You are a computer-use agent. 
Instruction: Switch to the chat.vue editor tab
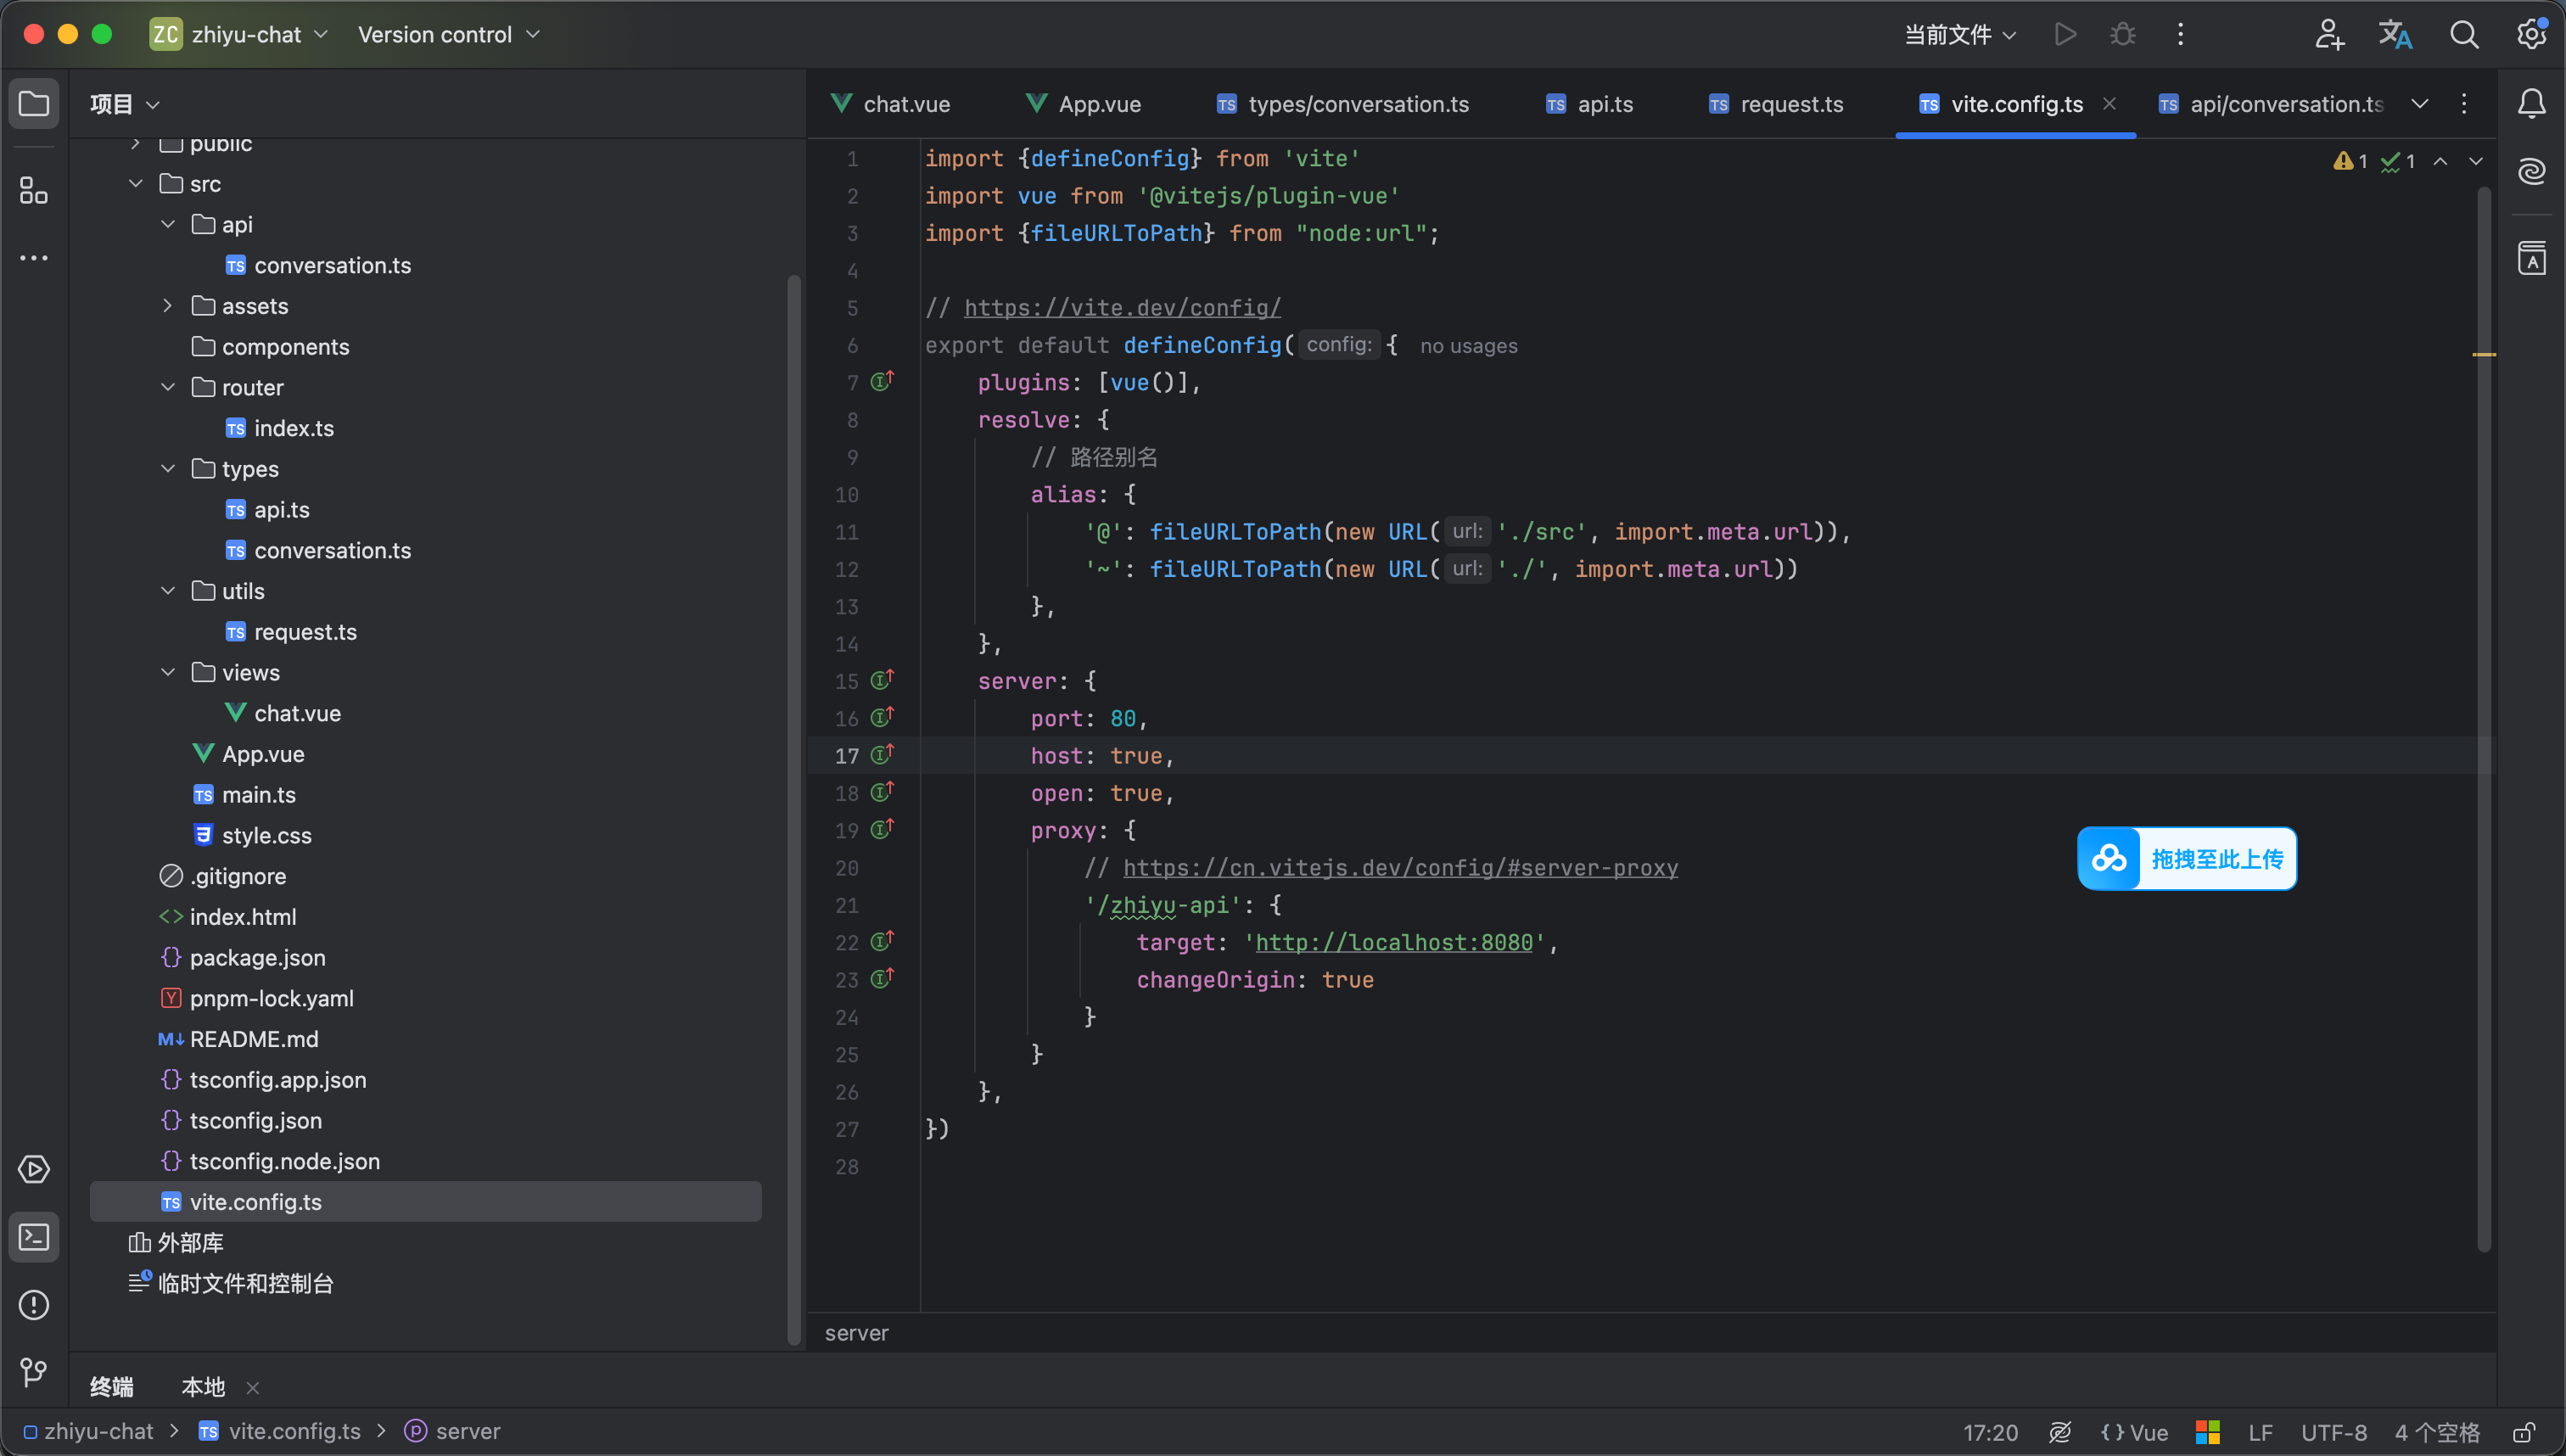[x=892, y=104]
